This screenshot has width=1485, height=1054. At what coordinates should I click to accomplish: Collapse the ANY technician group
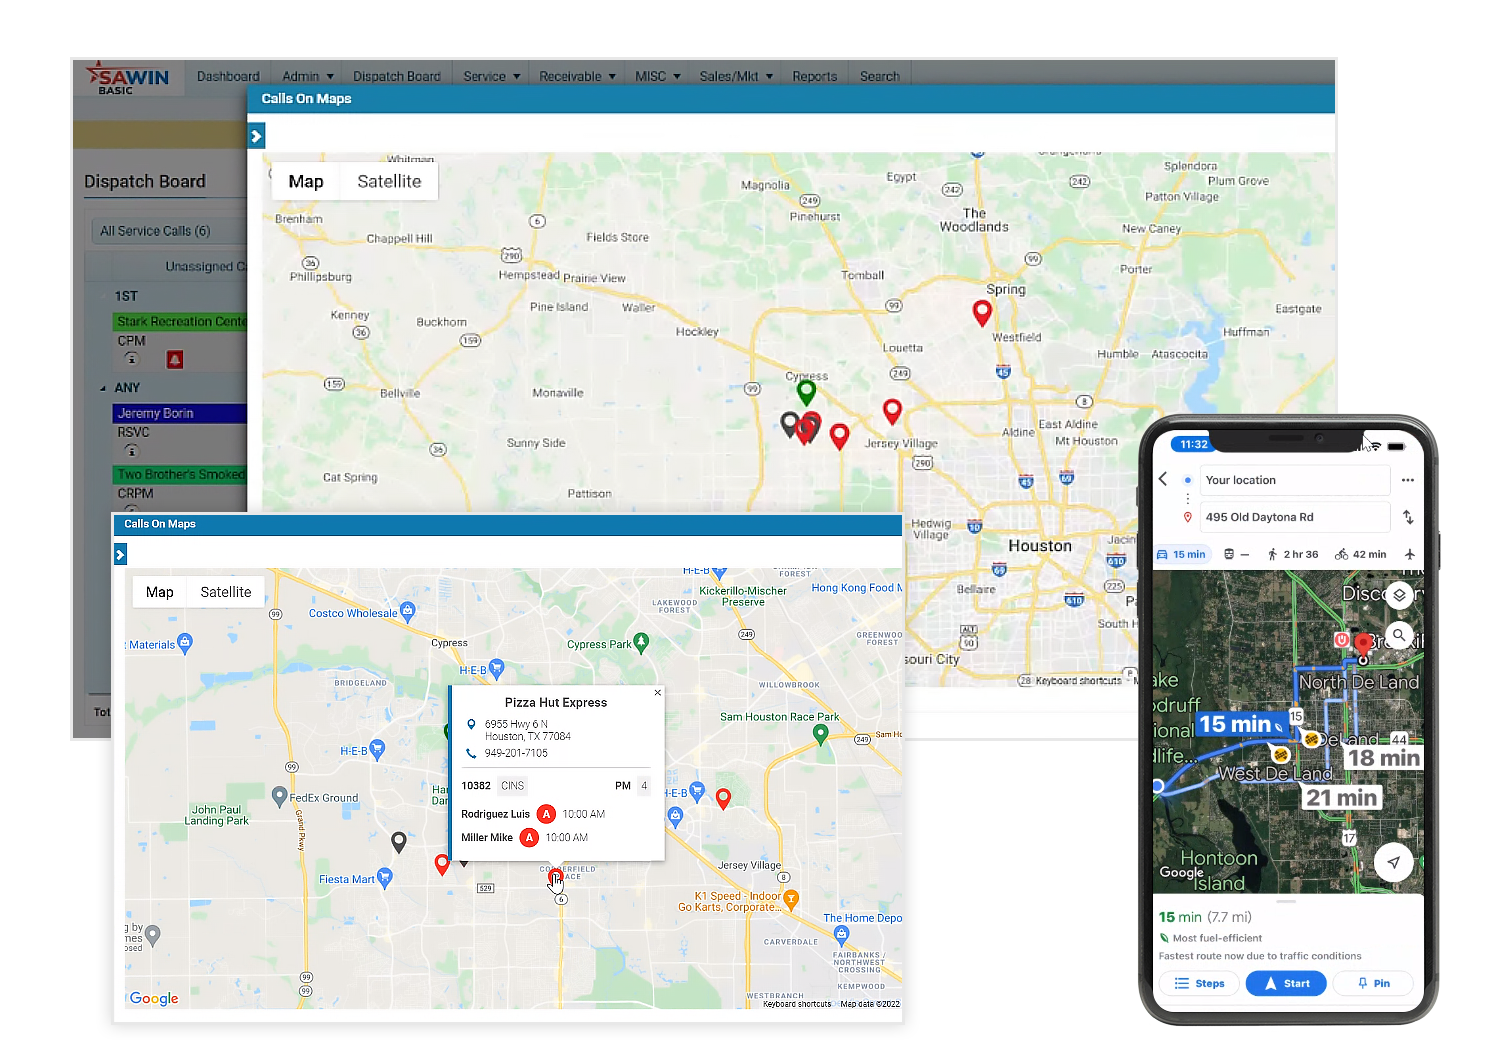(x=103, y=388)
